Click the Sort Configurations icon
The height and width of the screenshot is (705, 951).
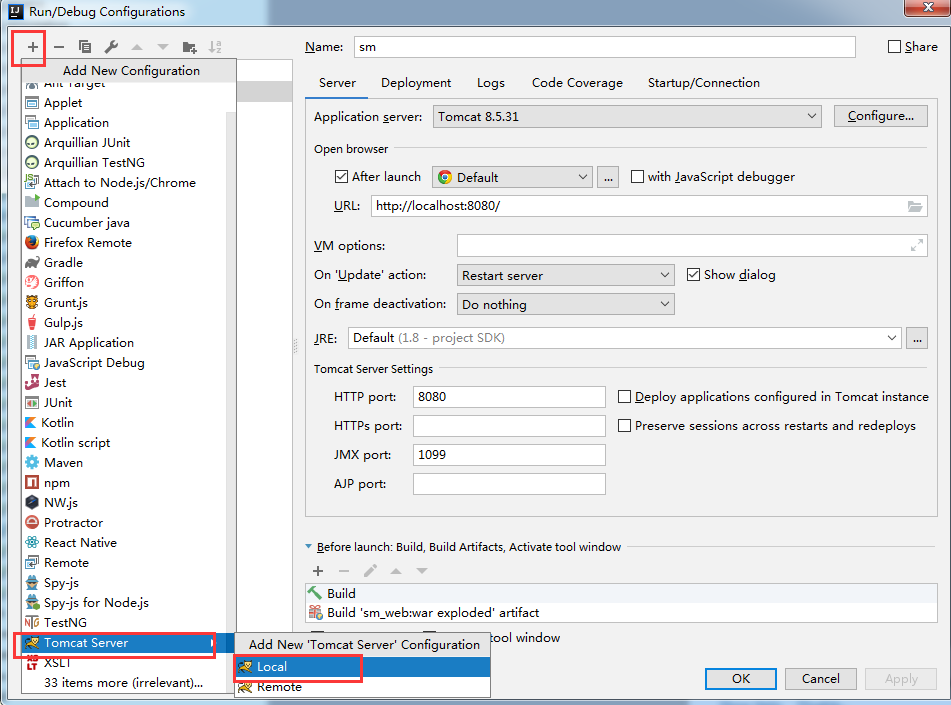[215, 47]
